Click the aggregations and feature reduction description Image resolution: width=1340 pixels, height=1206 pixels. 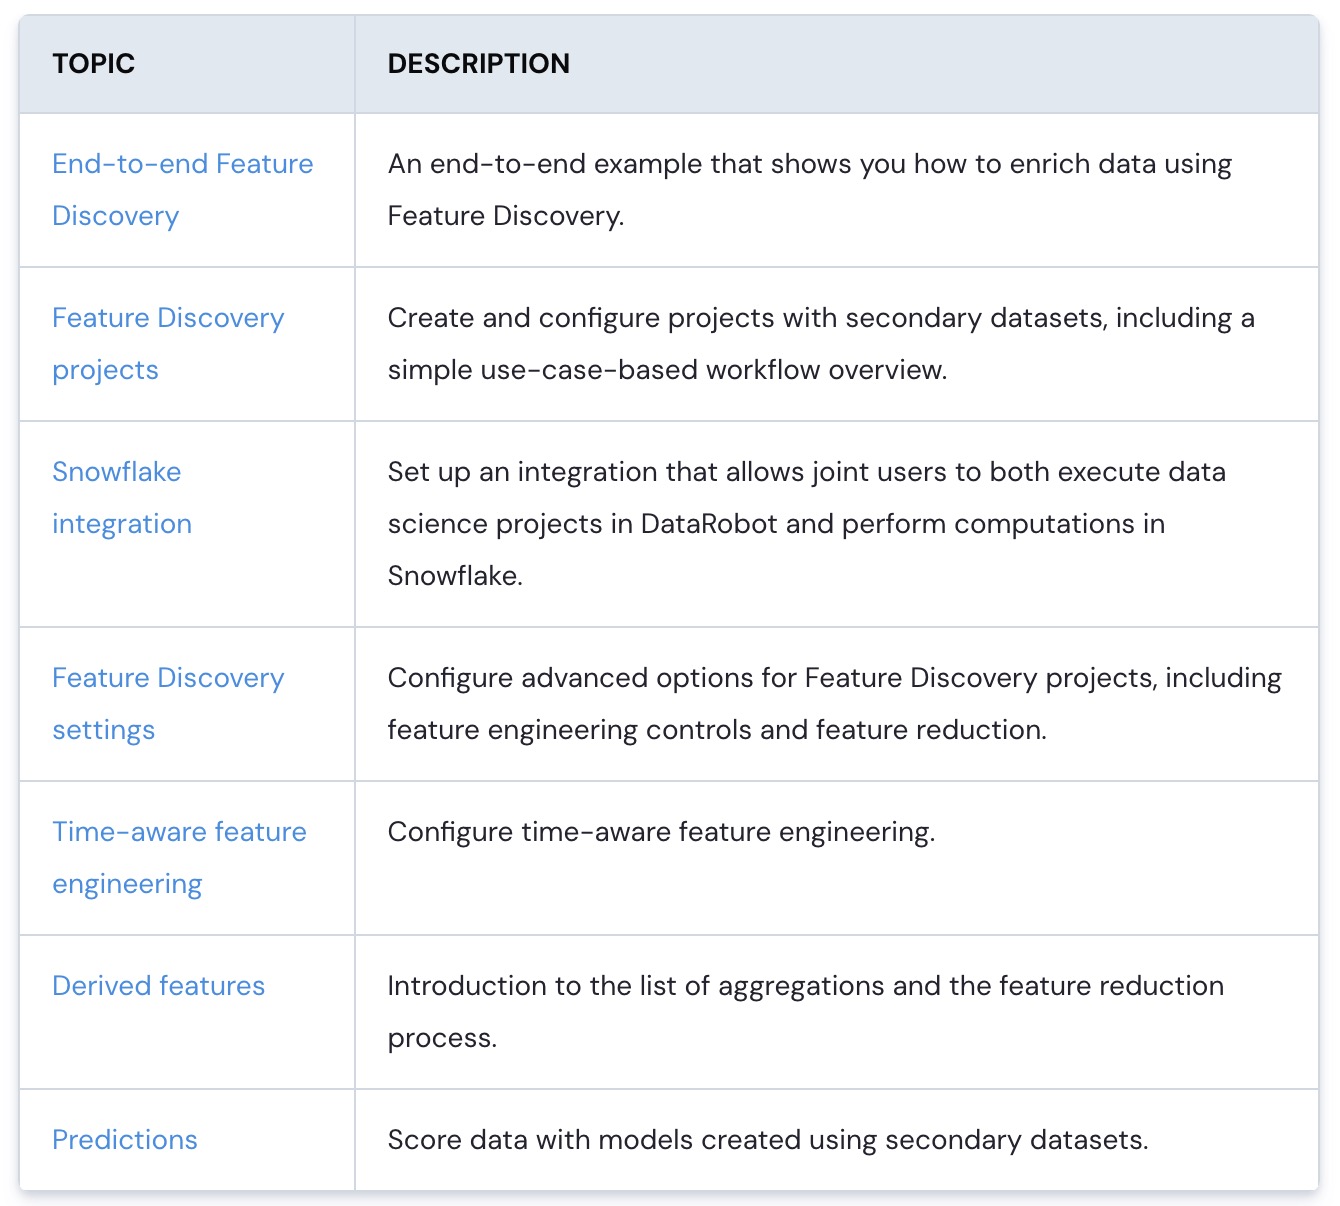click(x=806, y=1012)
